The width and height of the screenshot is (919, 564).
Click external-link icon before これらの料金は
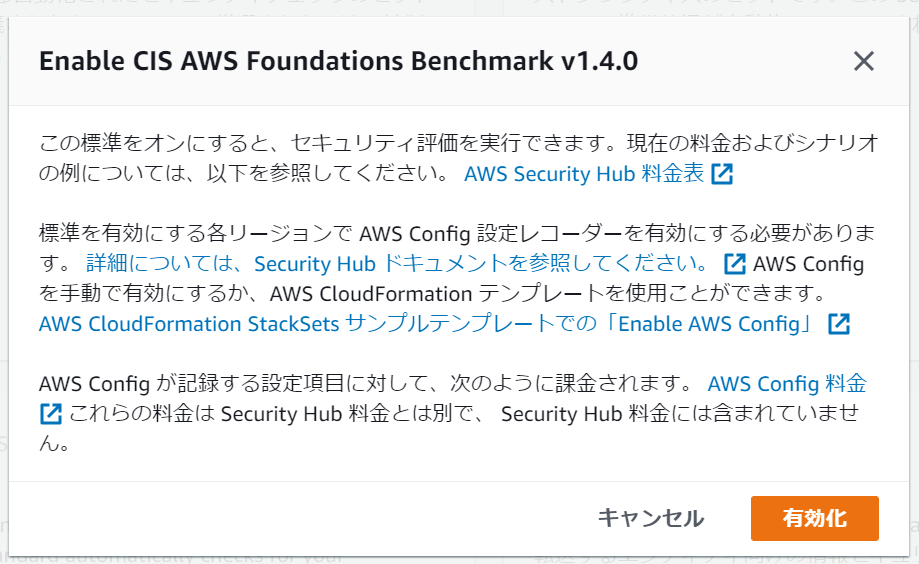[51, 413]
